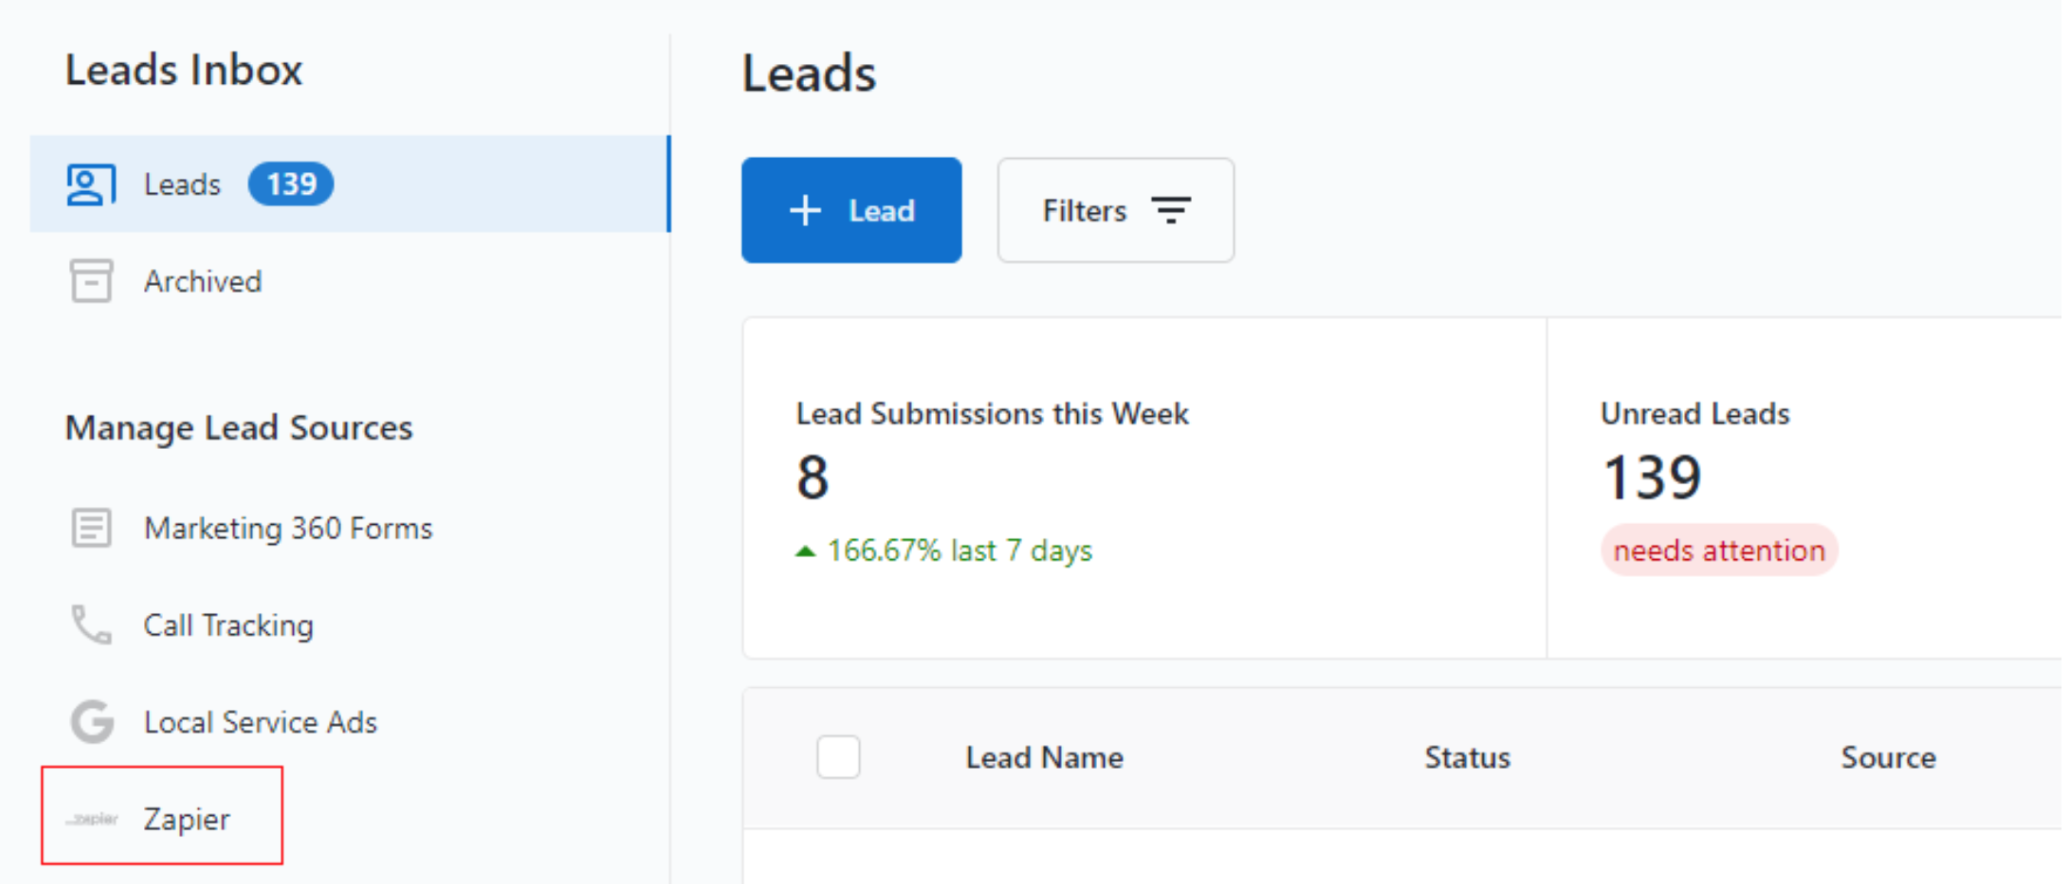
Task: Open the Leads menu item
Action: tap(350, 184)
